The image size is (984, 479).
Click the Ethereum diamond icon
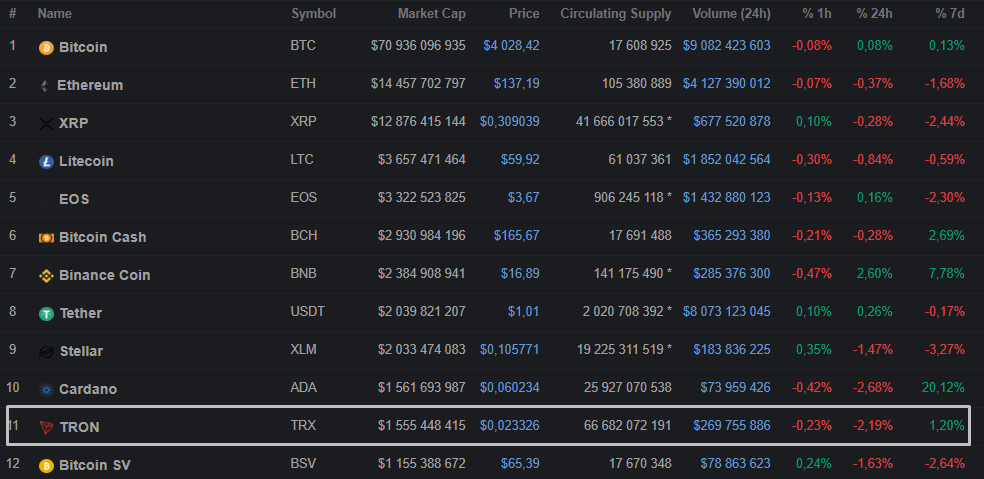(x=45, y=85)
